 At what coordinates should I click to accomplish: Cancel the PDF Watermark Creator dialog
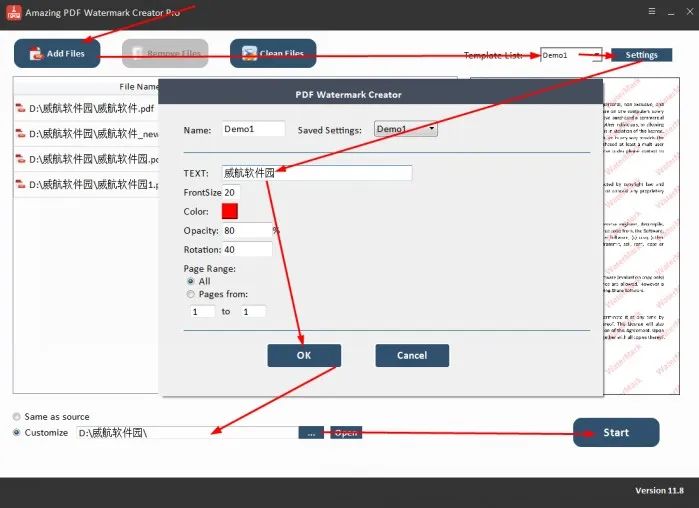click(x=412, y=355)
